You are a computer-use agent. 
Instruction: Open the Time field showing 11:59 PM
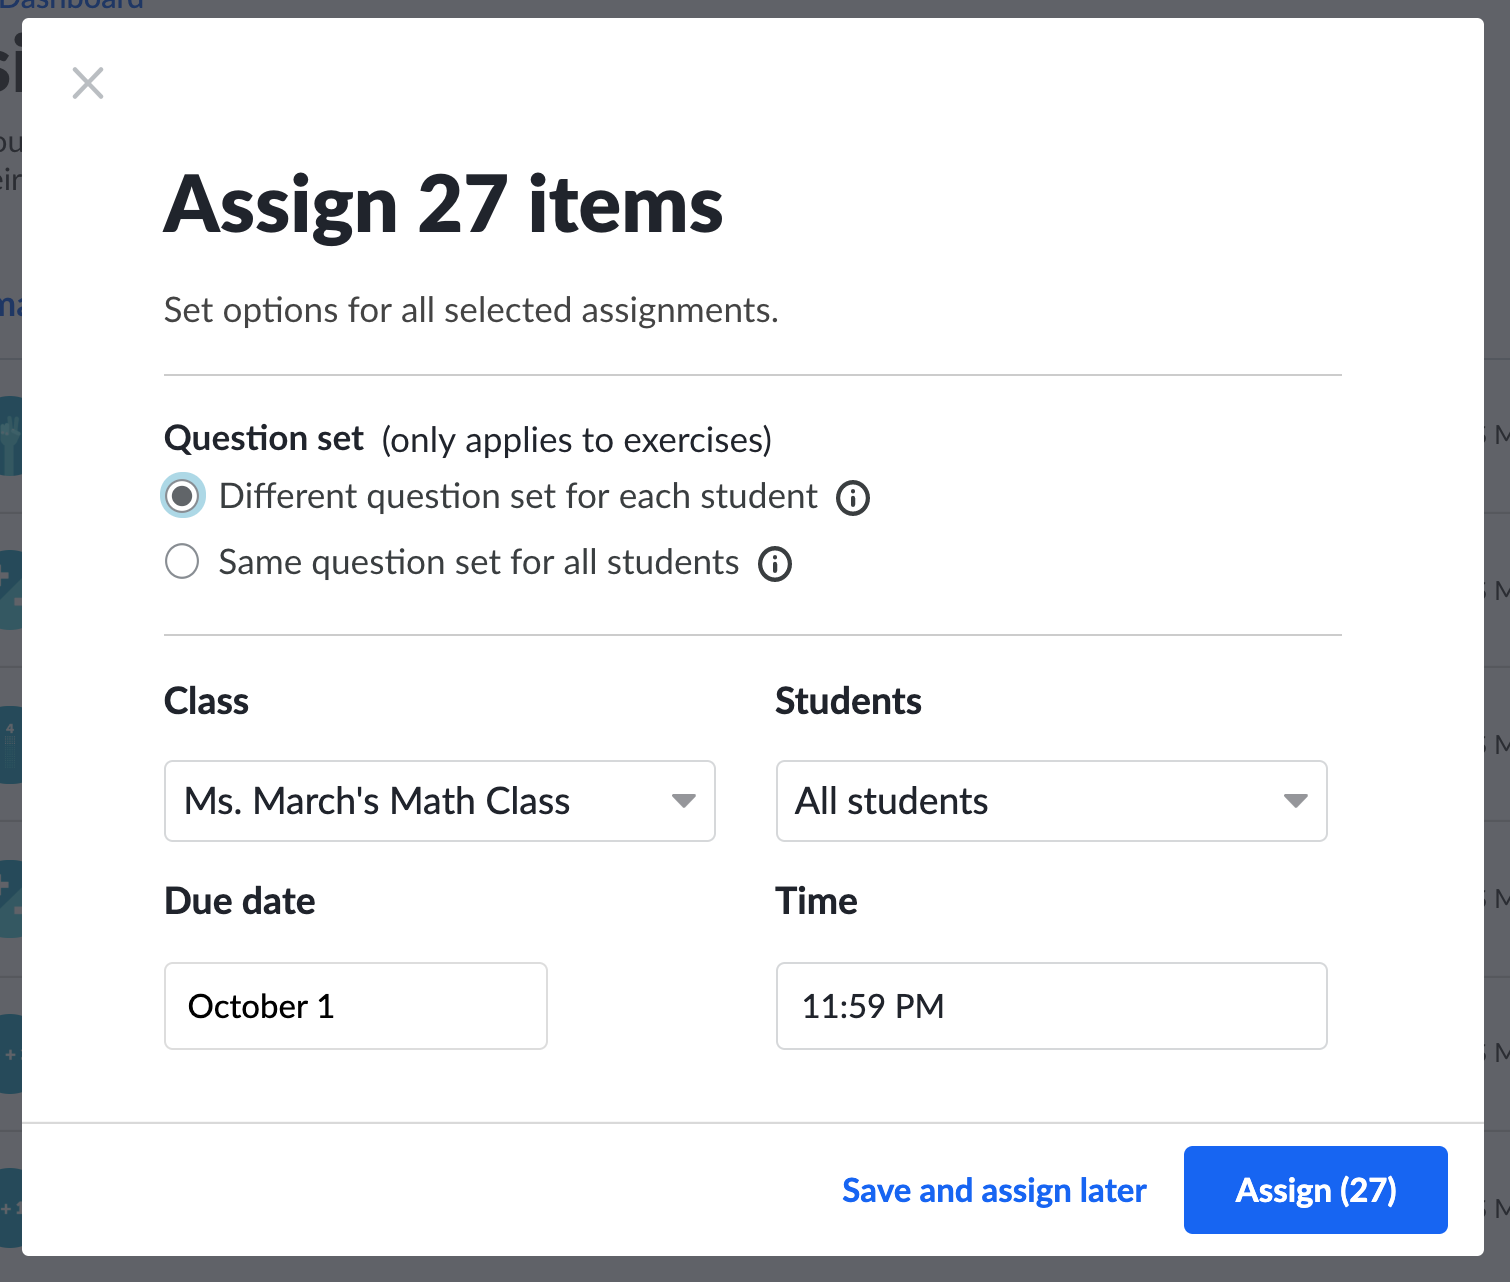pos(1051,1006)
